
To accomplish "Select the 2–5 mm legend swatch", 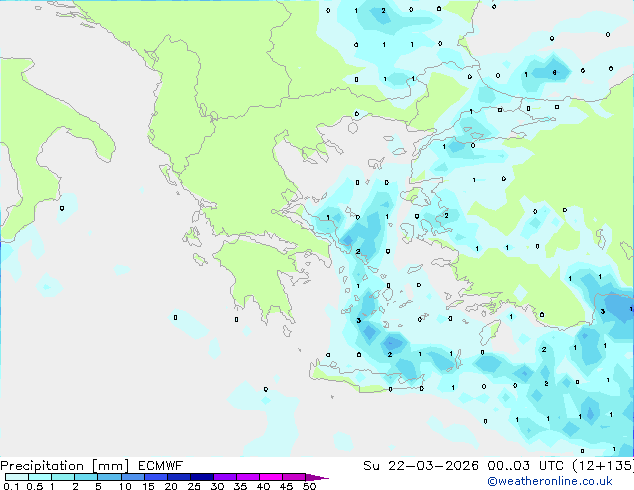I will tap(86, 477).
